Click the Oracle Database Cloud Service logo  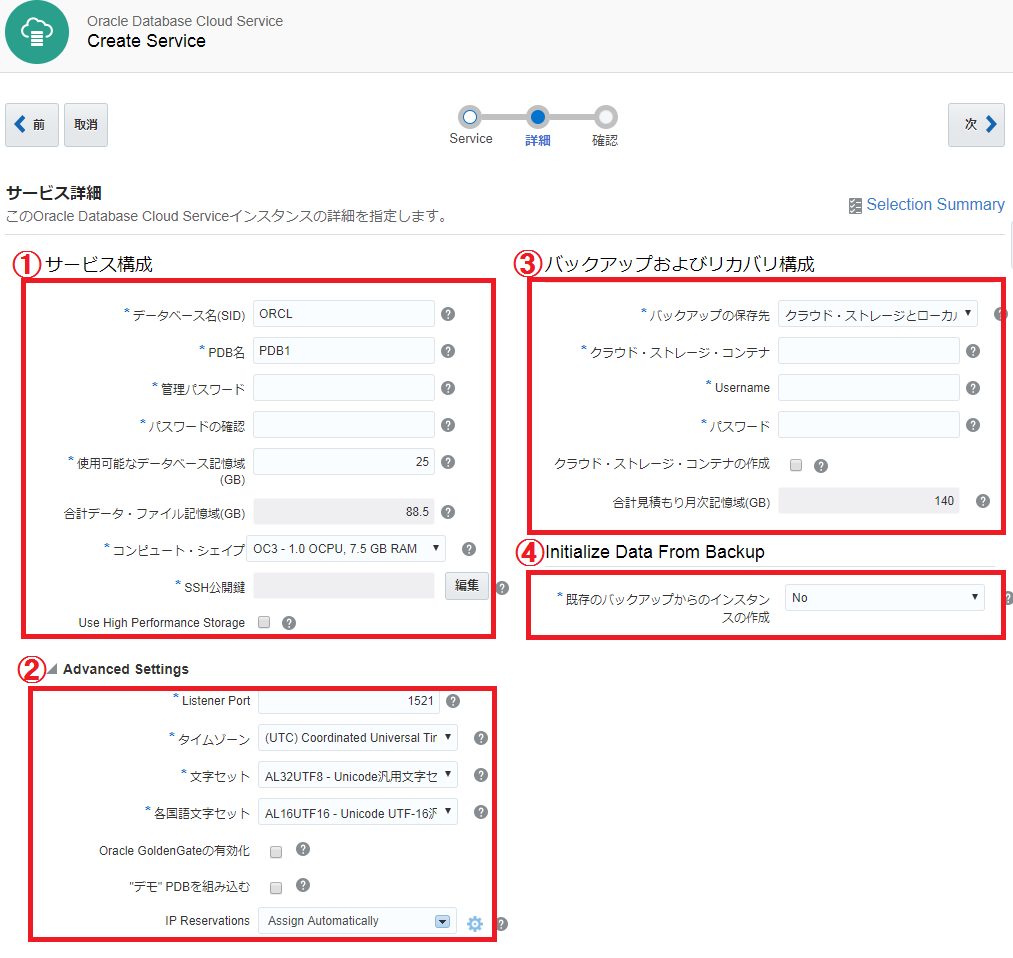tap(37, 32)
